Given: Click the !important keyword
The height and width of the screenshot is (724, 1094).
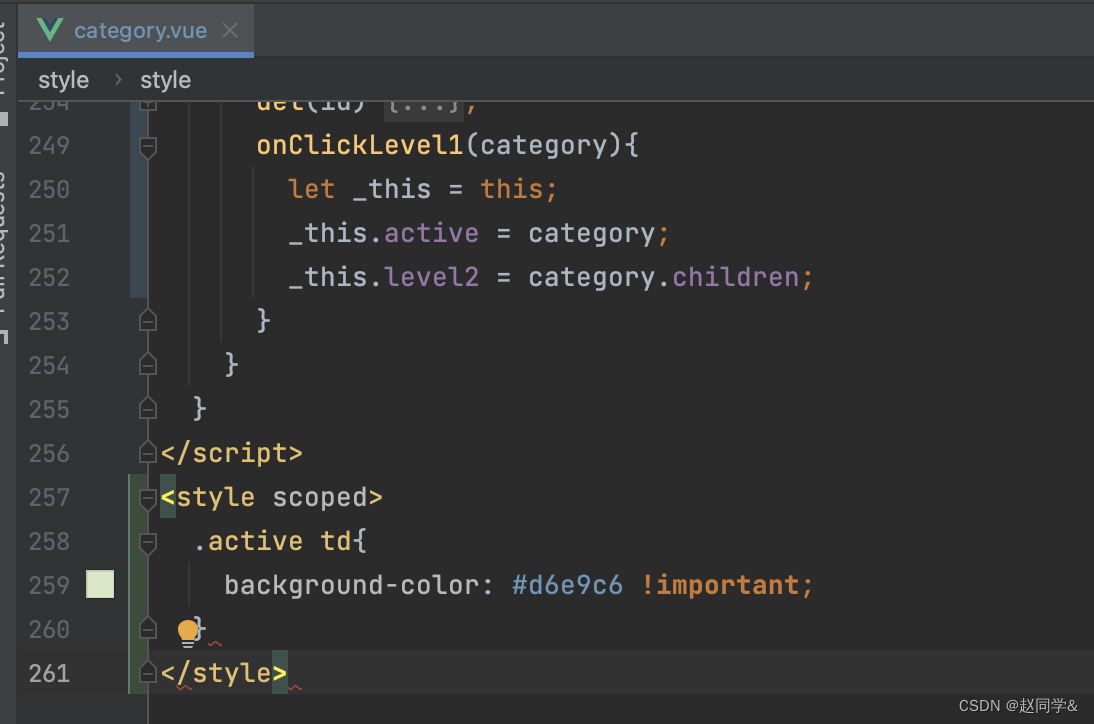Looking at the screenshot, I should pos(719,585).
